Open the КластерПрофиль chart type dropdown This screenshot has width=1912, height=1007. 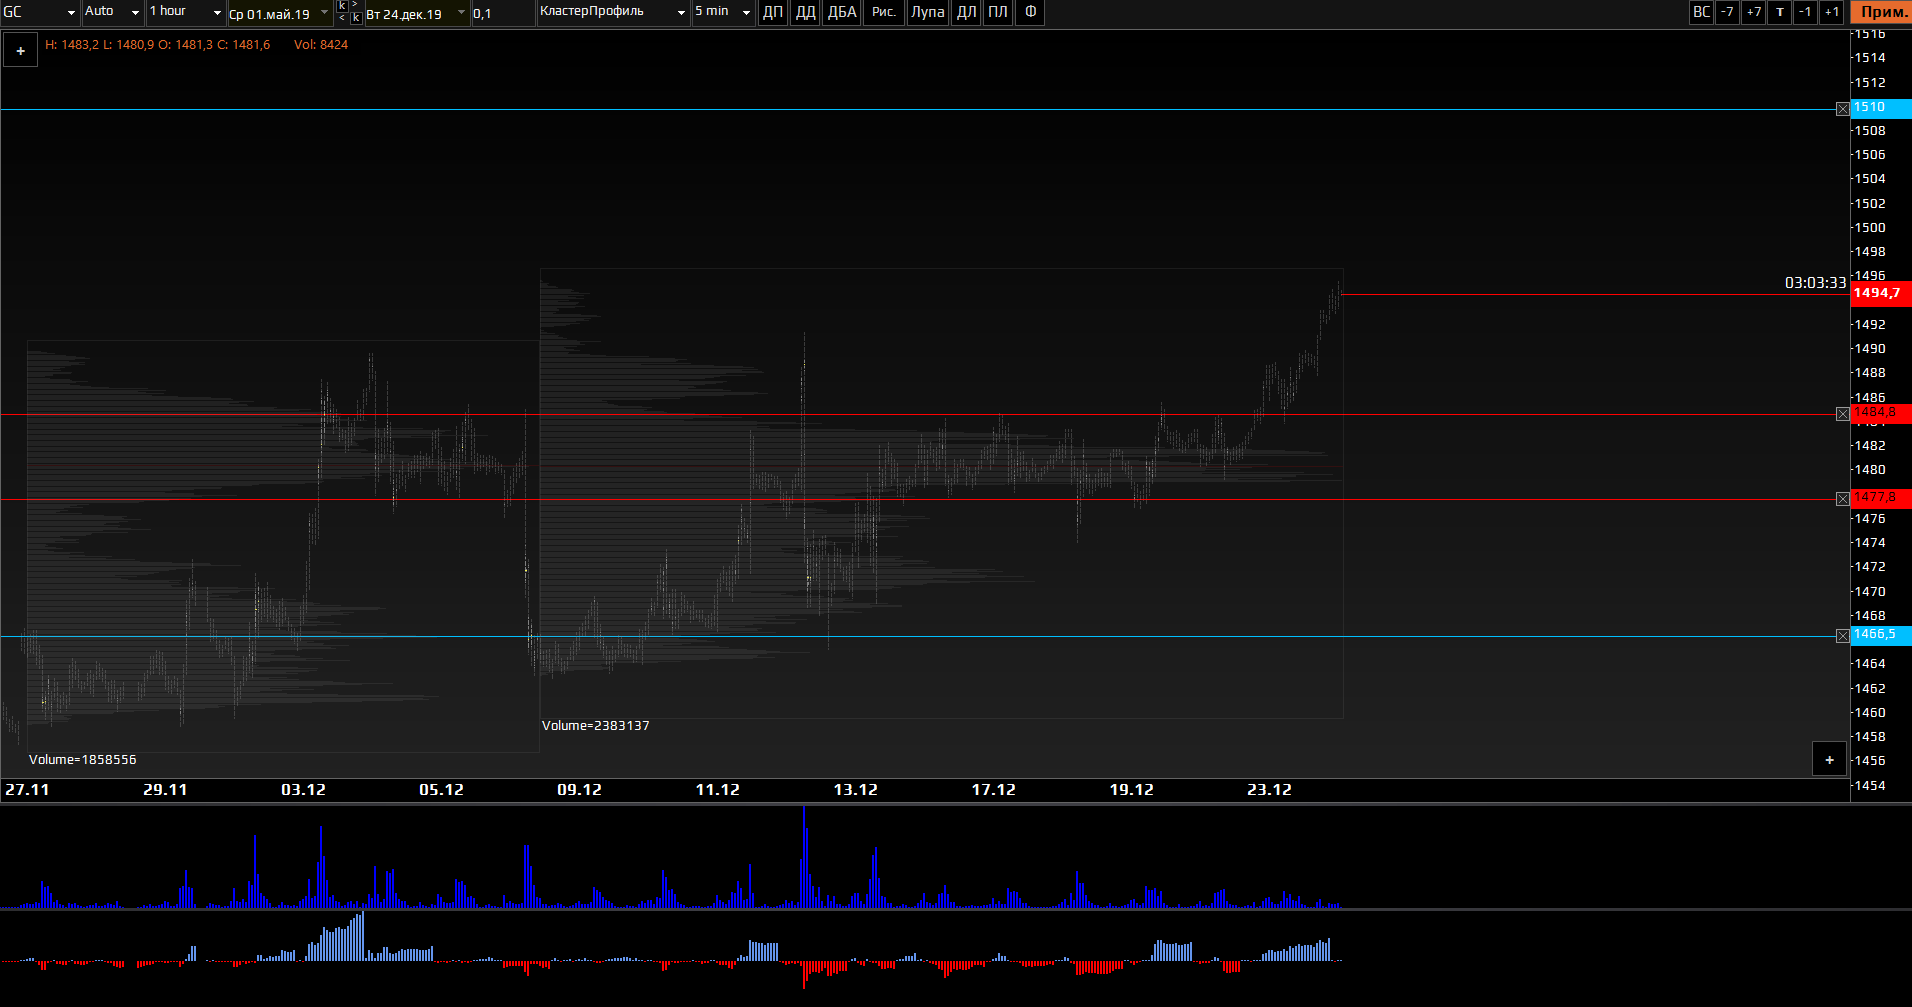pos(612,12)
